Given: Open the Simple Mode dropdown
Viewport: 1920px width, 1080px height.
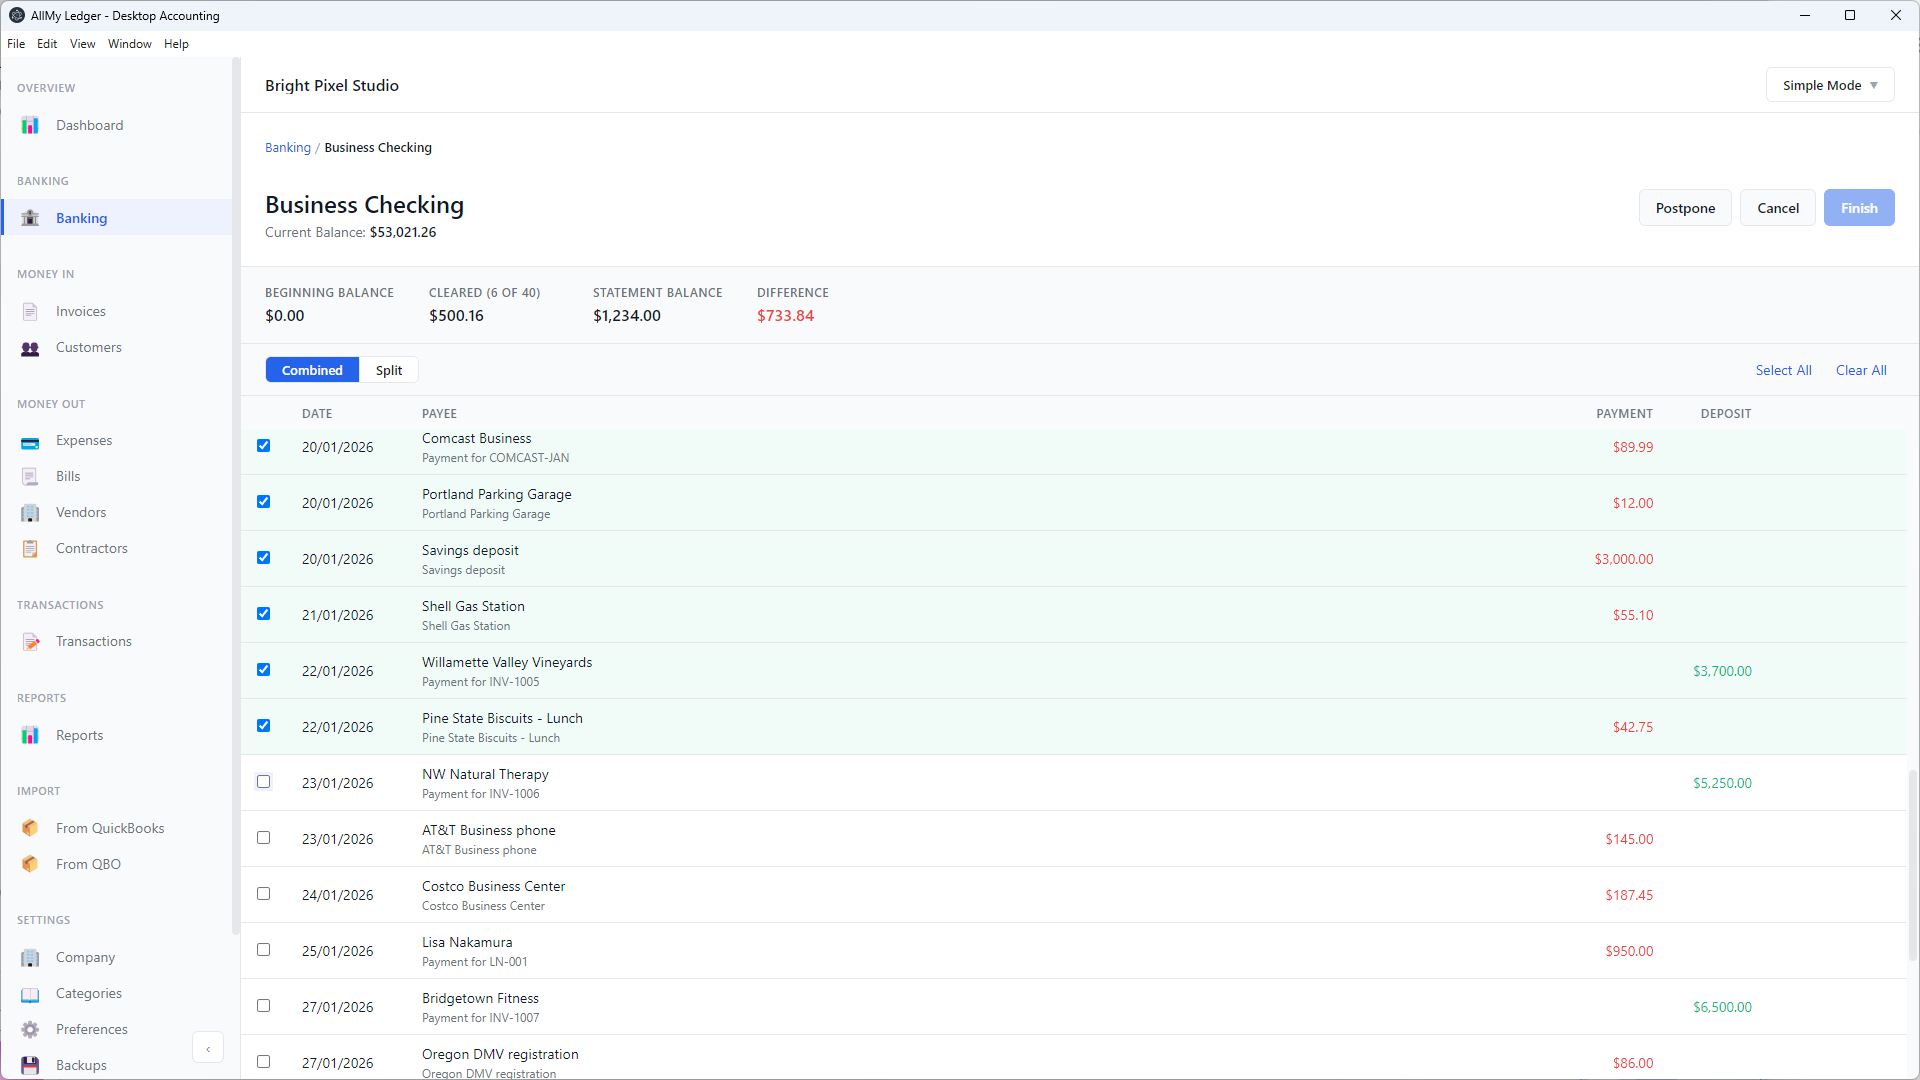Looking at the screenshot, I should pyautogui.click(x=1830, y=84).
